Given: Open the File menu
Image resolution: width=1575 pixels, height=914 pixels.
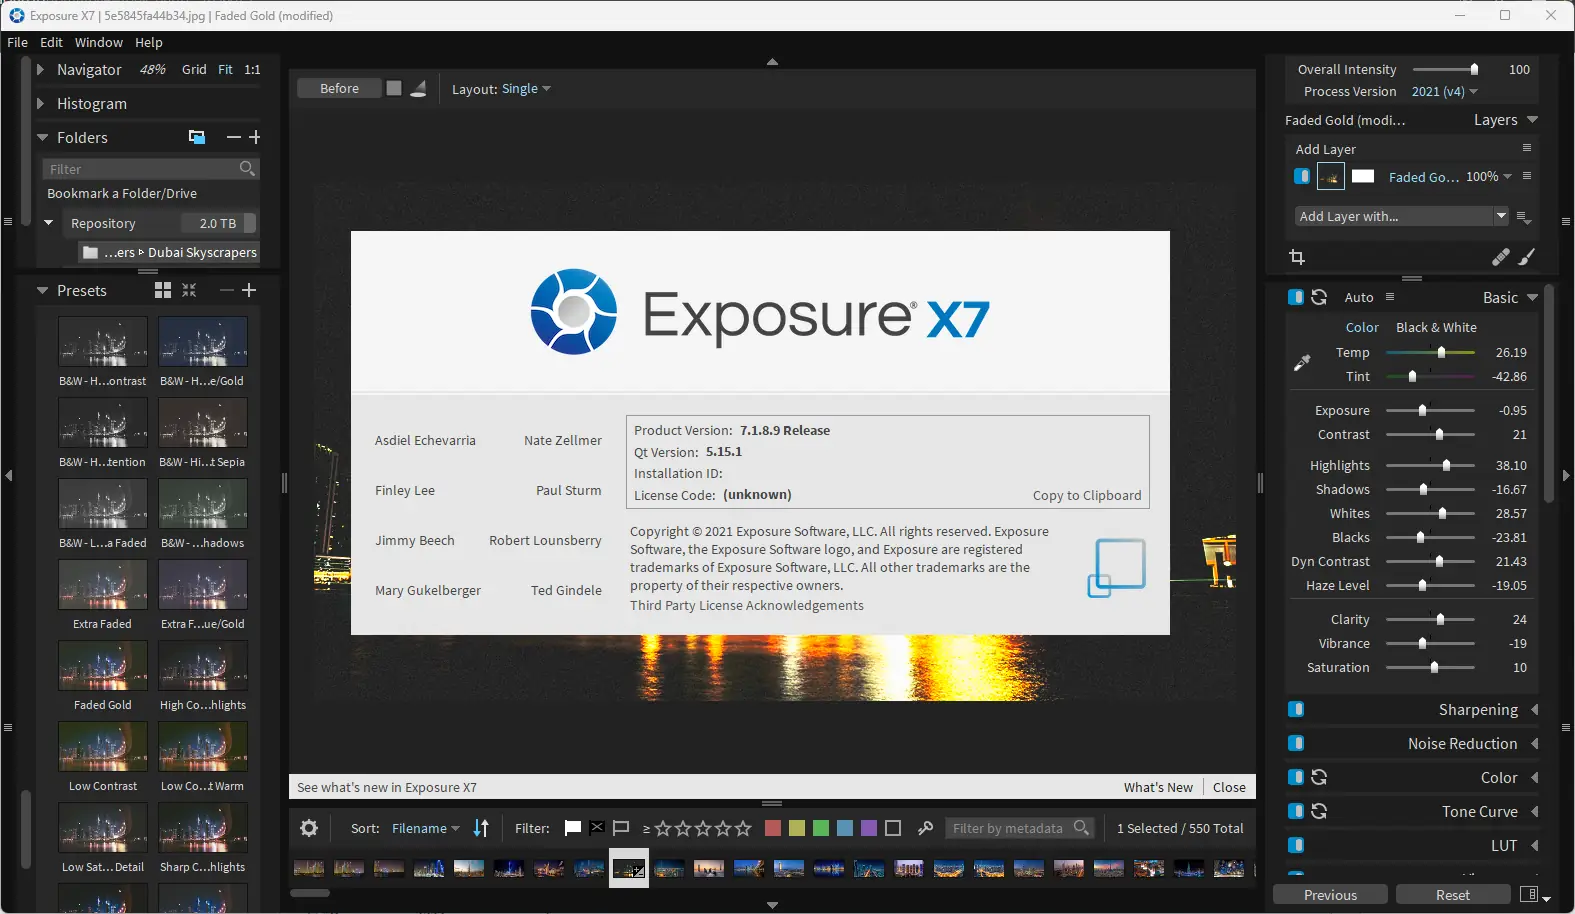Looking at the screenshot, I should [x=17, y=42].
